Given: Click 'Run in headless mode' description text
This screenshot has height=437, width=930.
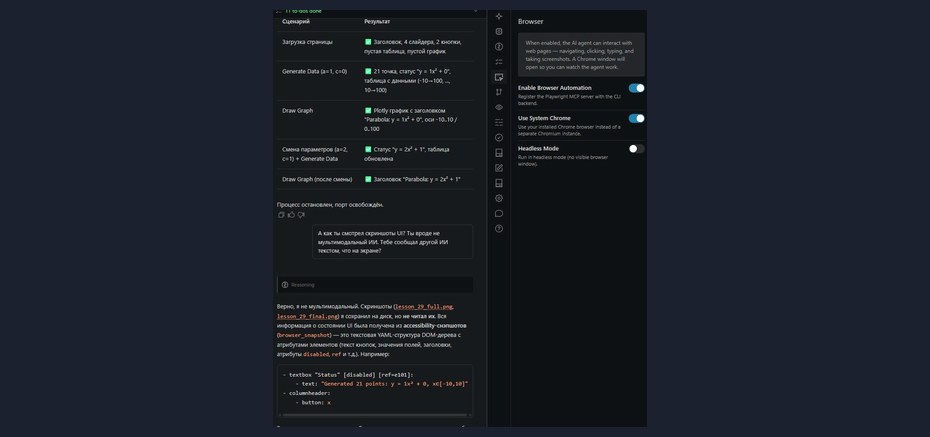Looking at the screenshot, I should pyautogui.click(x=562, y=161).
